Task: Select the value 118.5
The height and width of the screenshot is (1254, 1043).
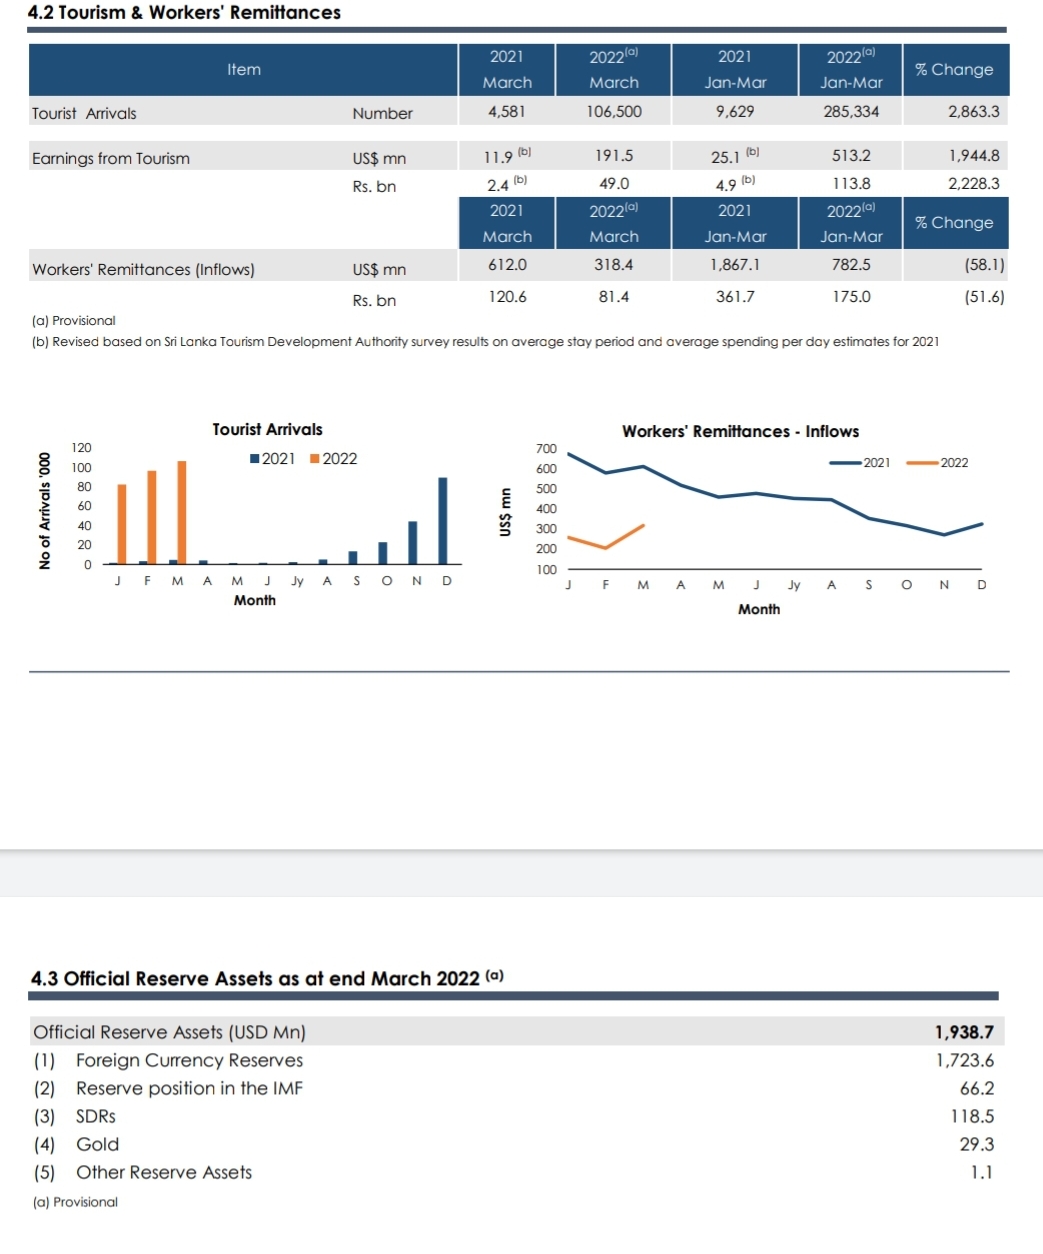Action: (972, 1116)
